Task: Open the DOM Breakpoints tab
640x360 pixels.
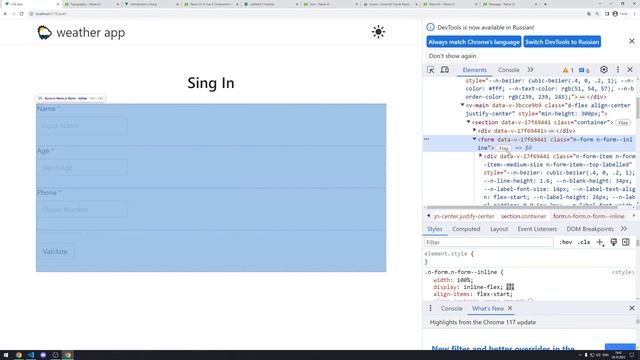Action: coord(590,229)
